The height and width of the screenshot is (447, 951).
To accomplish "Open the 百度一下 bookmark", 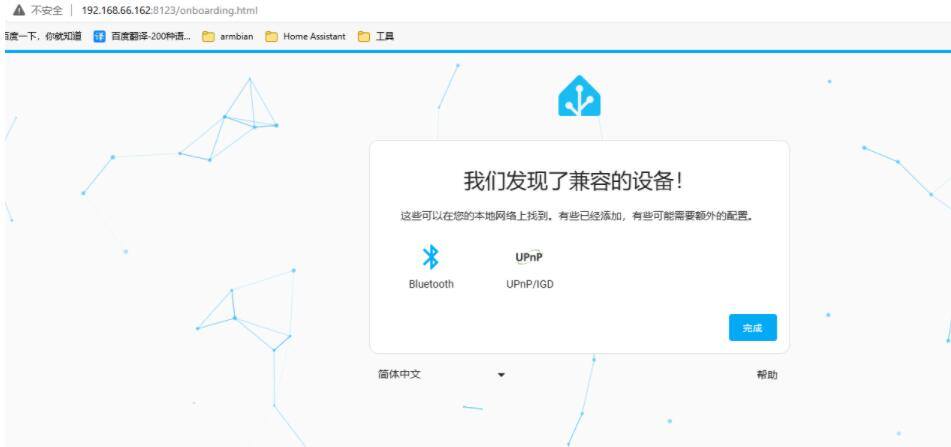I will (42, 36).
